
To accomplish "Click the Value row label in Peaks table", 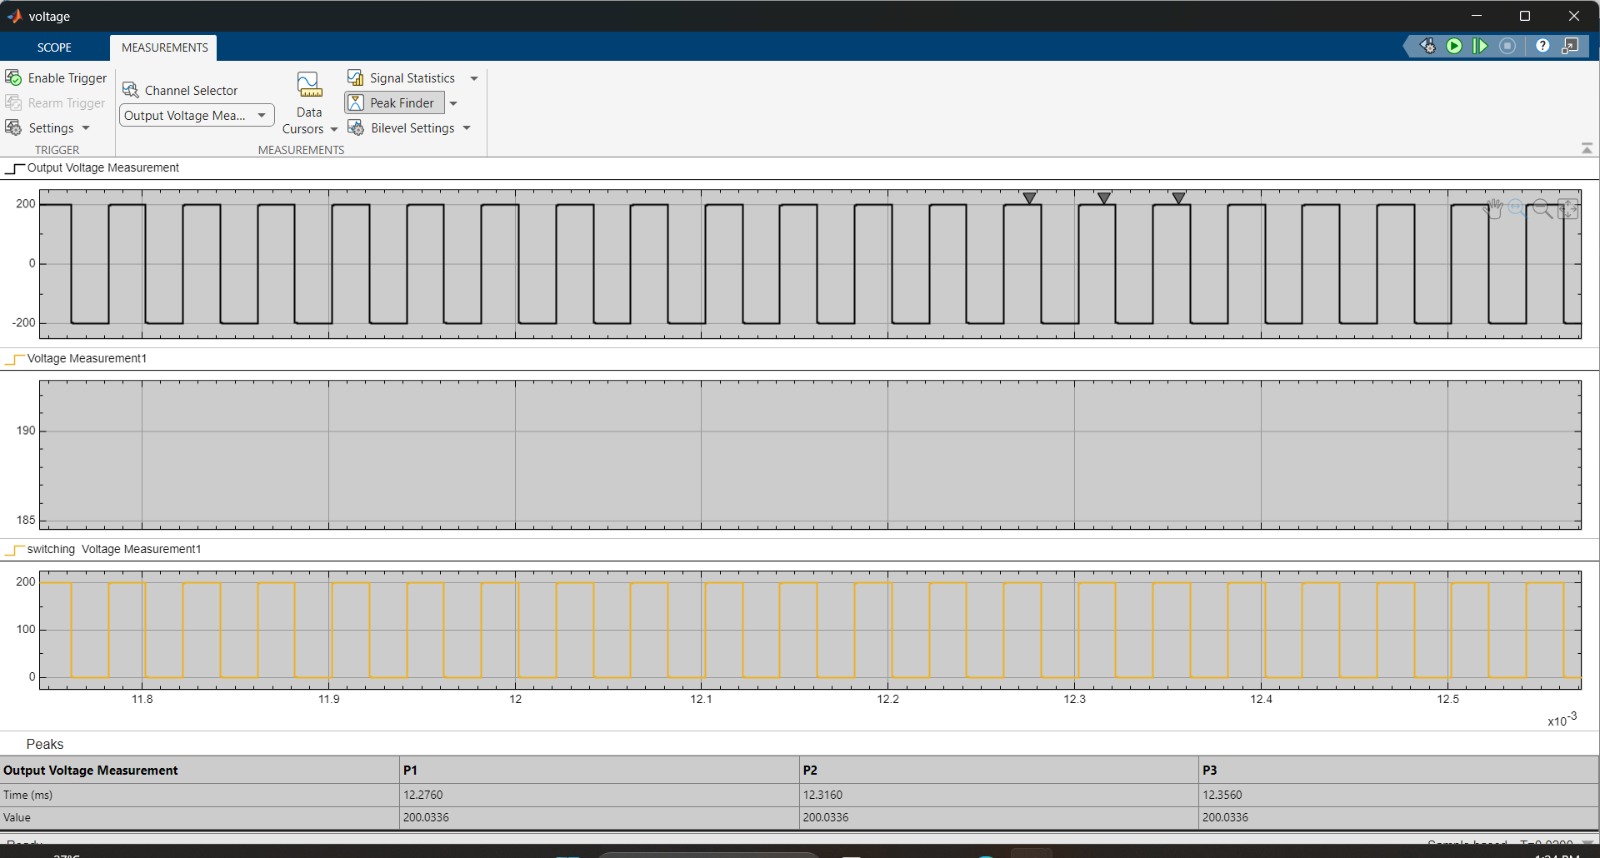I will [17, 817].
